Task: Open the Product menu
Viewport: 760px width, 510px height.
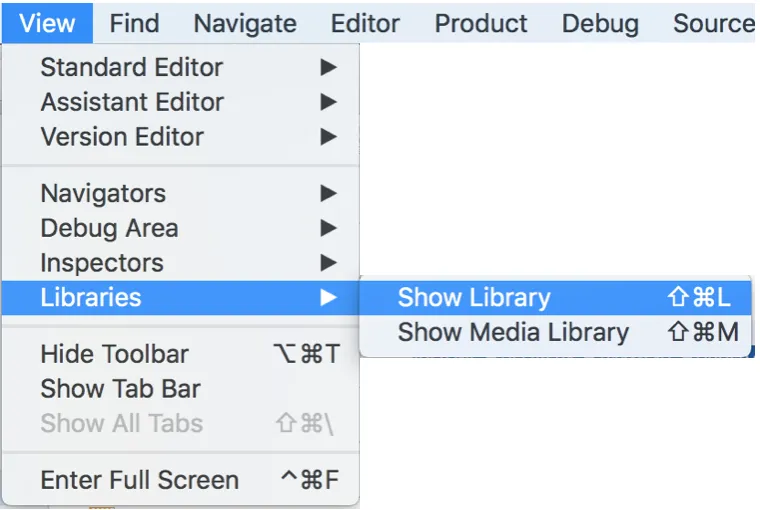Action: [x=481, y=22]
